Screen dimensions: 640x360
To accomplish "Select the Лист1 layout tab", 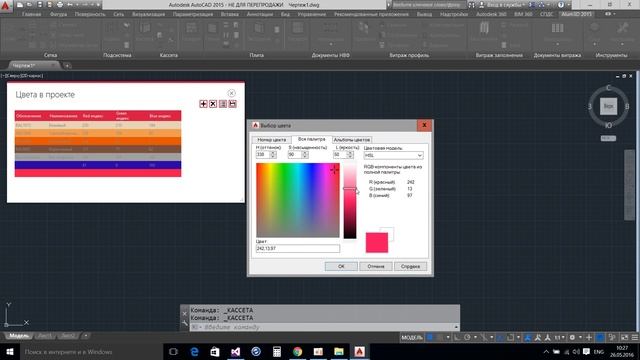I will (44, 336).
